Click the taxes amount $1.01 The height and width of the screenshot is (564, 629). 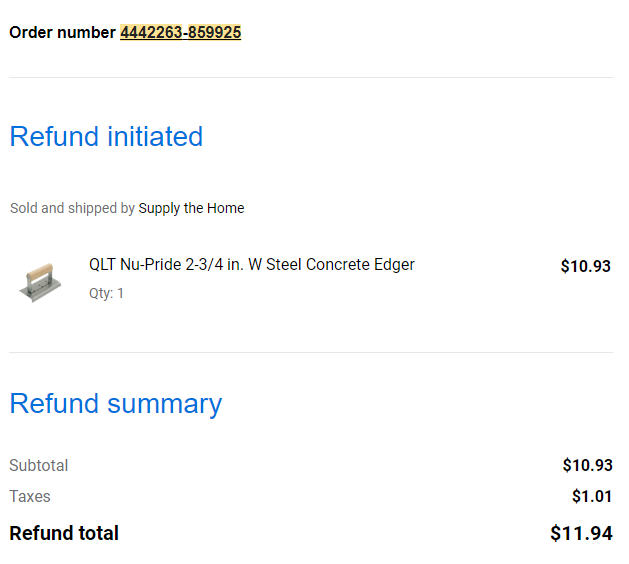point(592,497)
